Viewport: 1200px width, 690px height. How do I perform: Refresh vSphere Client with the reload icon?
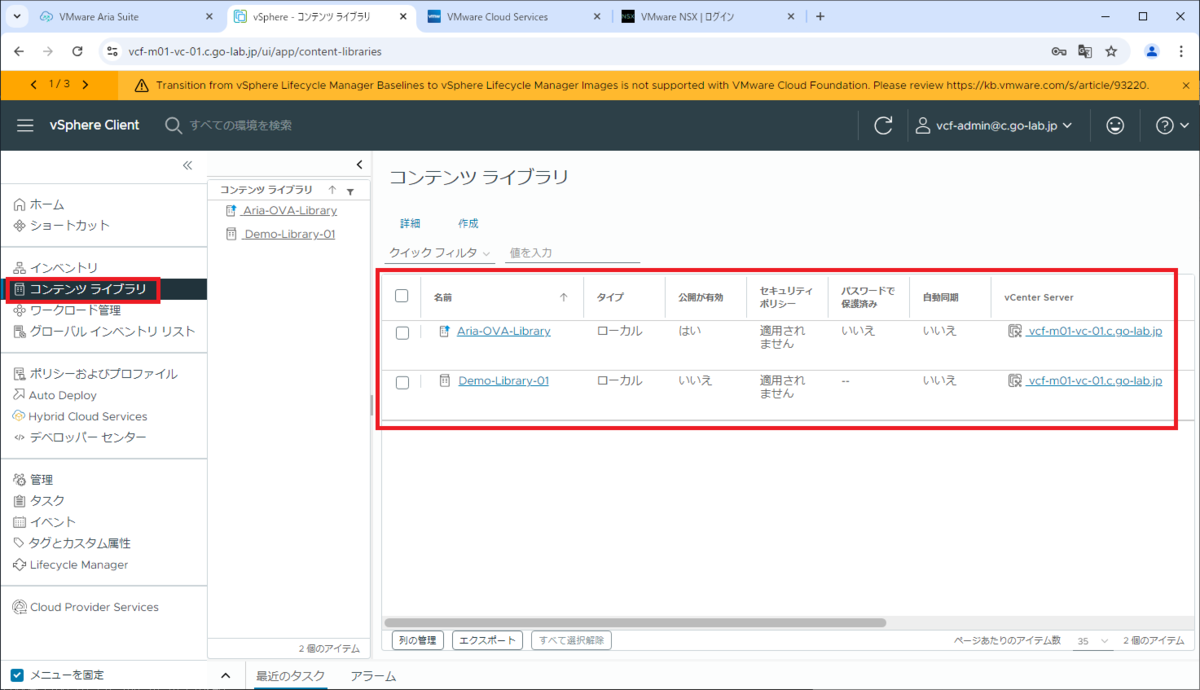click(883, 125)
